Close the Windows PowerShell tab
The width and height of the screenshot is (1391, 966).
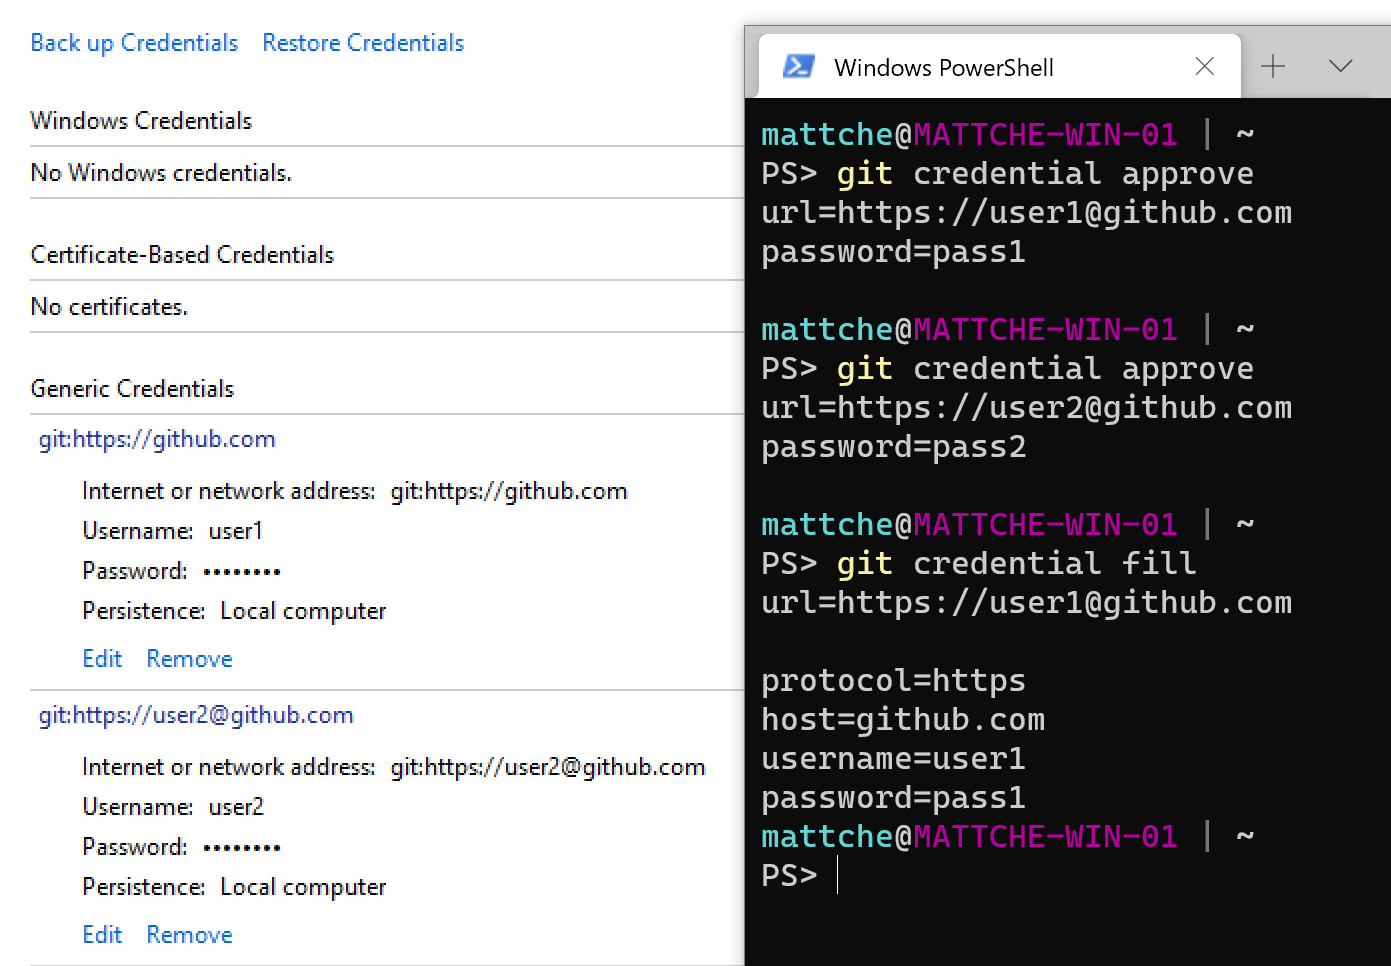pos(1204,66)
